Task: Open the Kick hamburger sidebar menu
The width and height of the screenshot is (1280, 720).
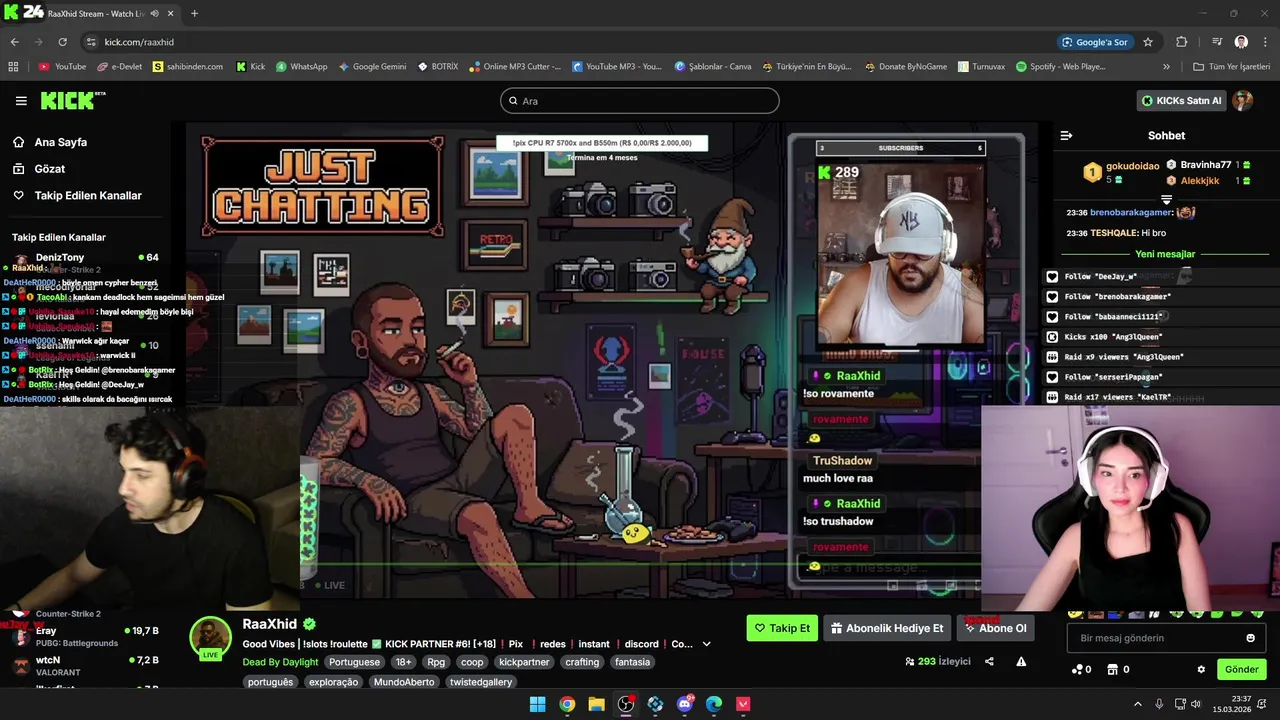Action: point(21,101)
